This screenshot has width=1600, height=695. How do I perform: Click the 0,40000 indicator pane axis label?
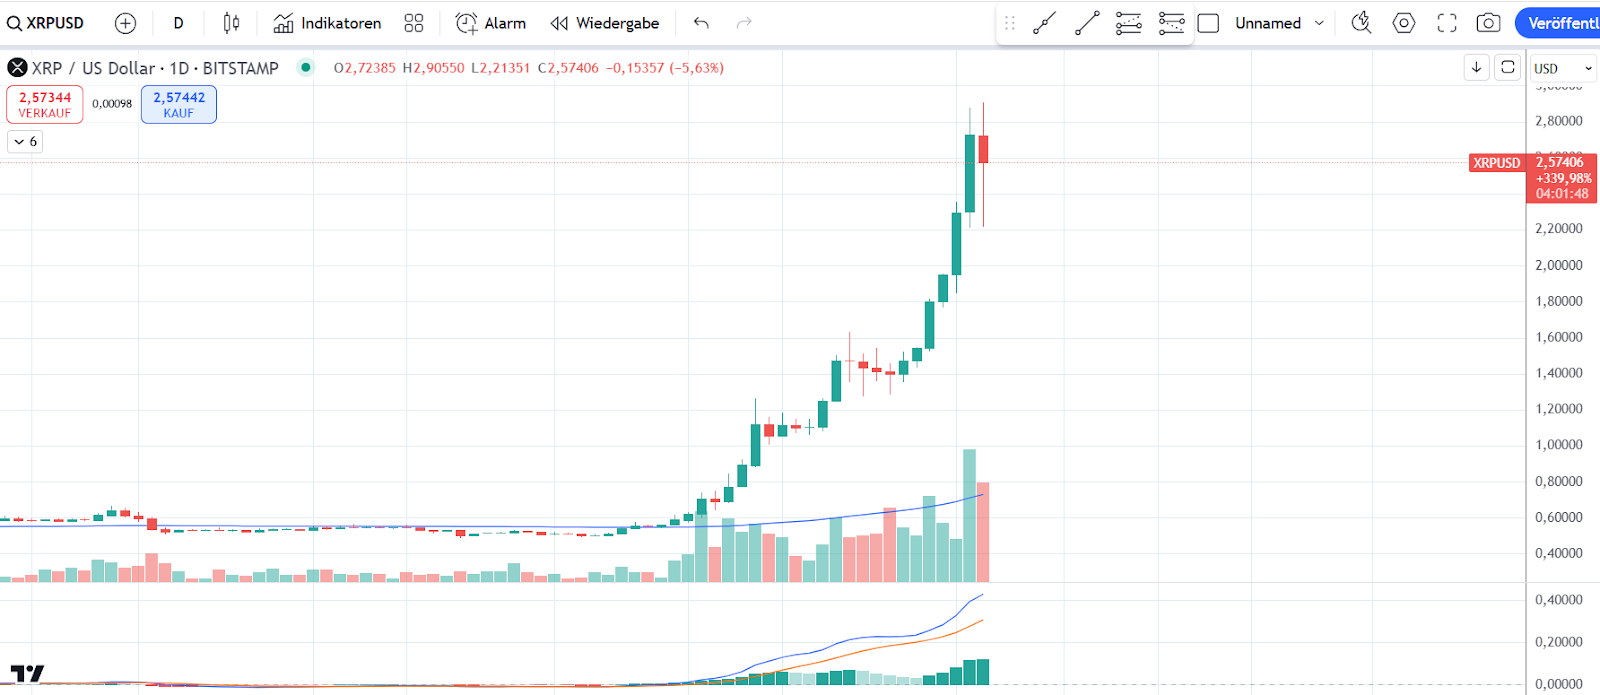coord(1559,600)
